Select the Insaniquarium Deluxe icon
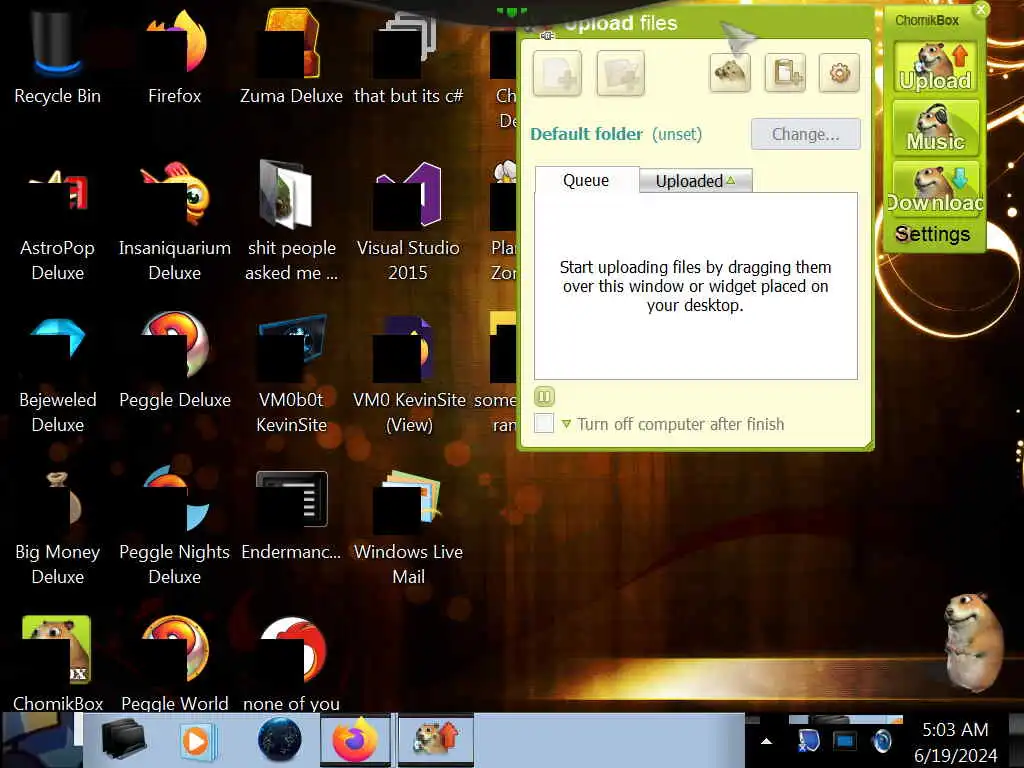Image resolution: width=1024 pixels, height=768 pixels. (x=174, y=223)
